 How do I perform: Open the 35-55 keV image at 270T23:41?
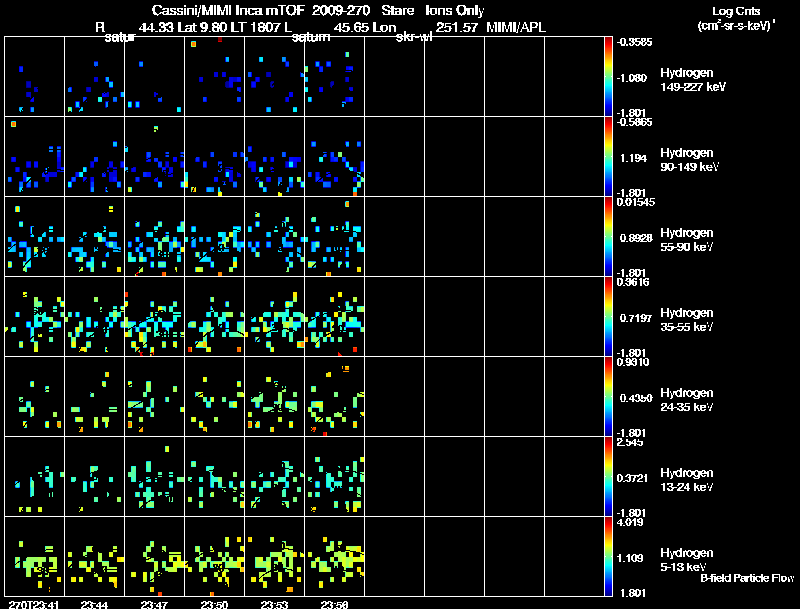[x=35, y=317]
